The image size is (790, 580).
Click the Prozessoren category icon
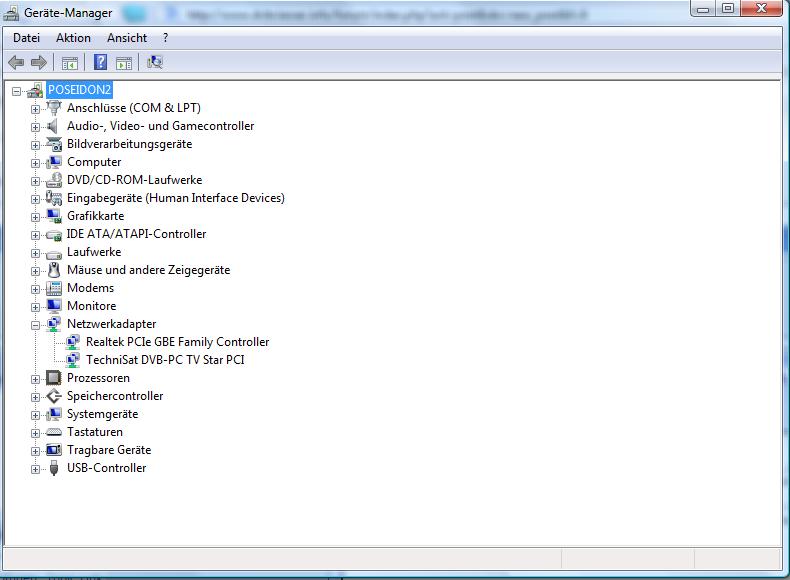[x=54, y=378]
